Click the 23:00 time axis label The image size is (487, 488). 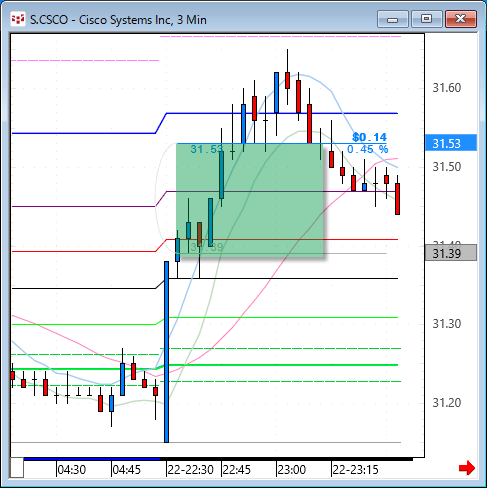[x=292, y=470]
